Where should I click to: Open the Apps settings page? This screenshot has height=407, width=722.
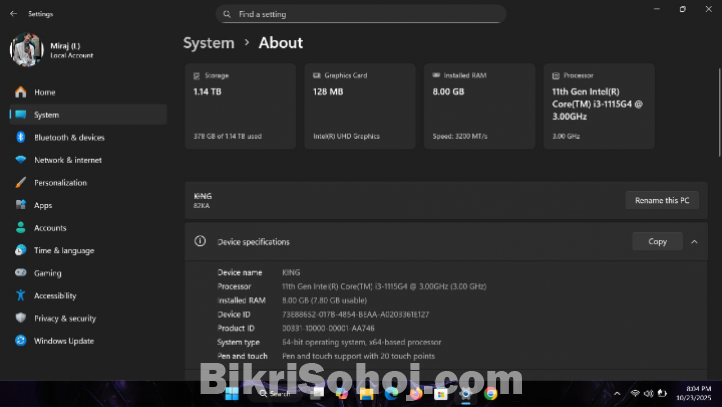[88, 205]
